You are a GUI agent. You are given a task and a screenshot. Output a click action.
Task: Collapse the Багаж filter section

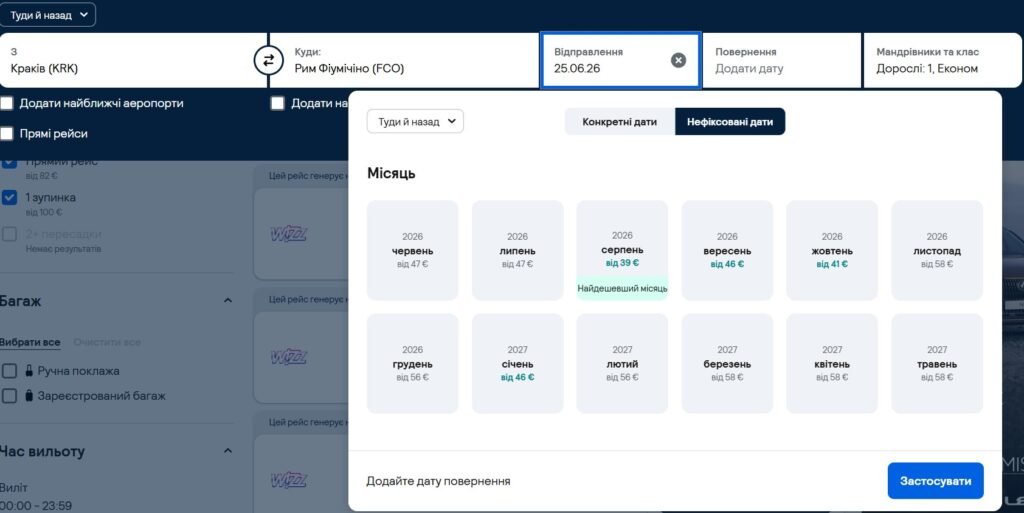click(227, 300)
